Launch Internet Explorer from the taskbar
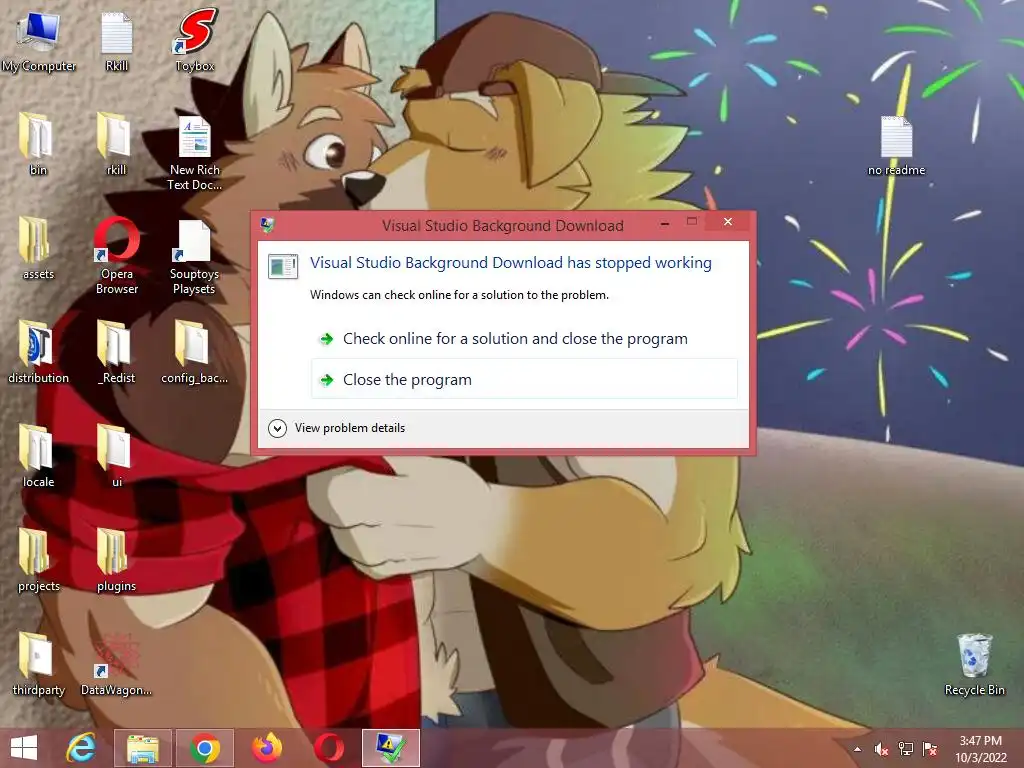The width and height of the screenshot is (1024, 768). pos(81,748)
